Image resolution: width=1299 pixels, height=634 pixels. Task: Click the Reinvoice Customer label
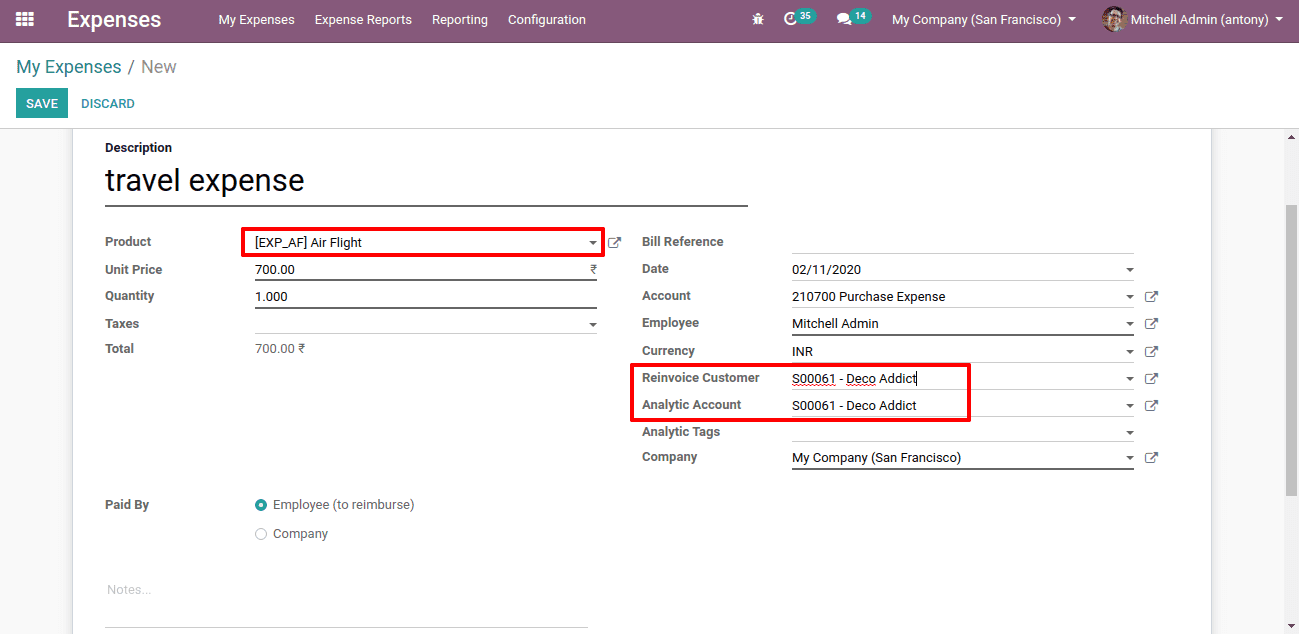(701, 378)
